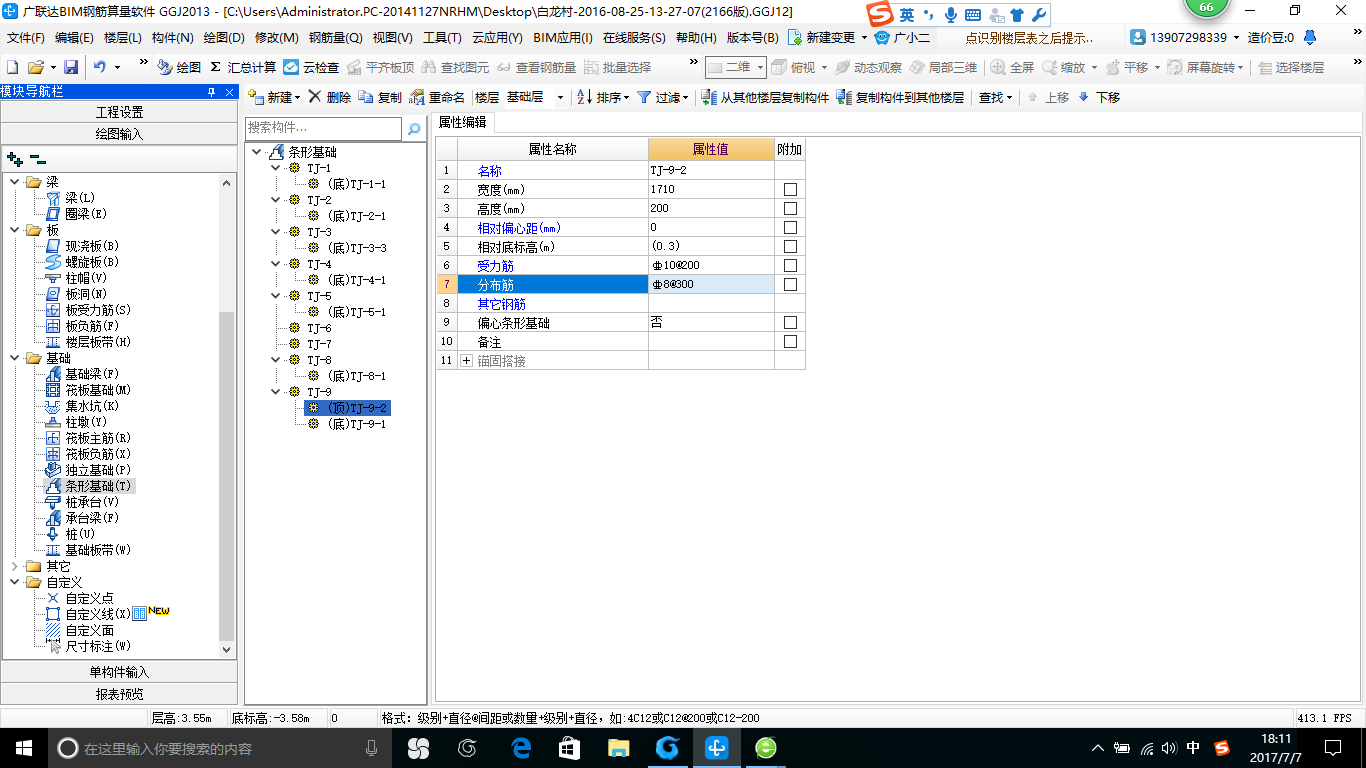Open the 基础层 floor dropdown

[560, 98]
